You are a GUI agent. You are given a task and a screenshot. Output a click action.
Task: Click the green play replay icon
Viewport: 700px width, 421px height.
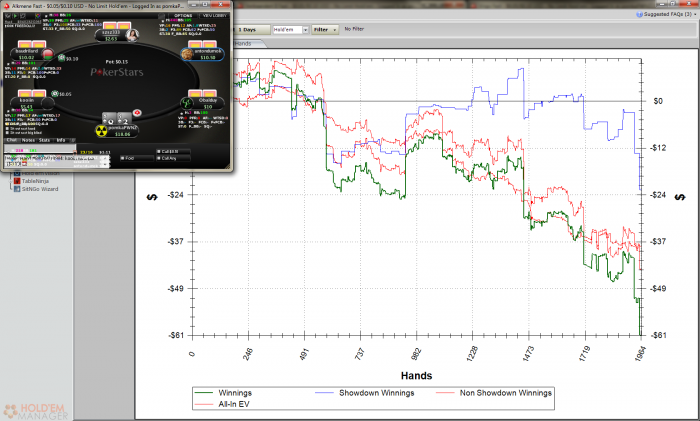pyautogui.click(x=16, y=16)
